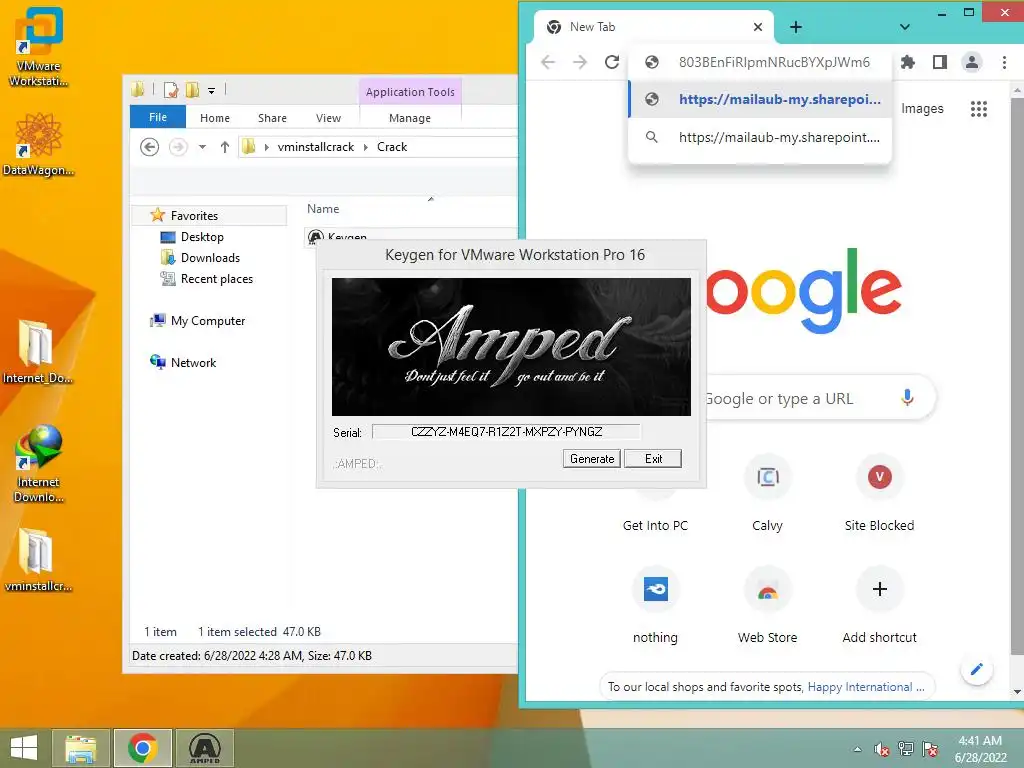Image resolution: width=1024 pixels, height=768 pixels.
Task: Go forward in File Explorer
Action: (178, 147)
